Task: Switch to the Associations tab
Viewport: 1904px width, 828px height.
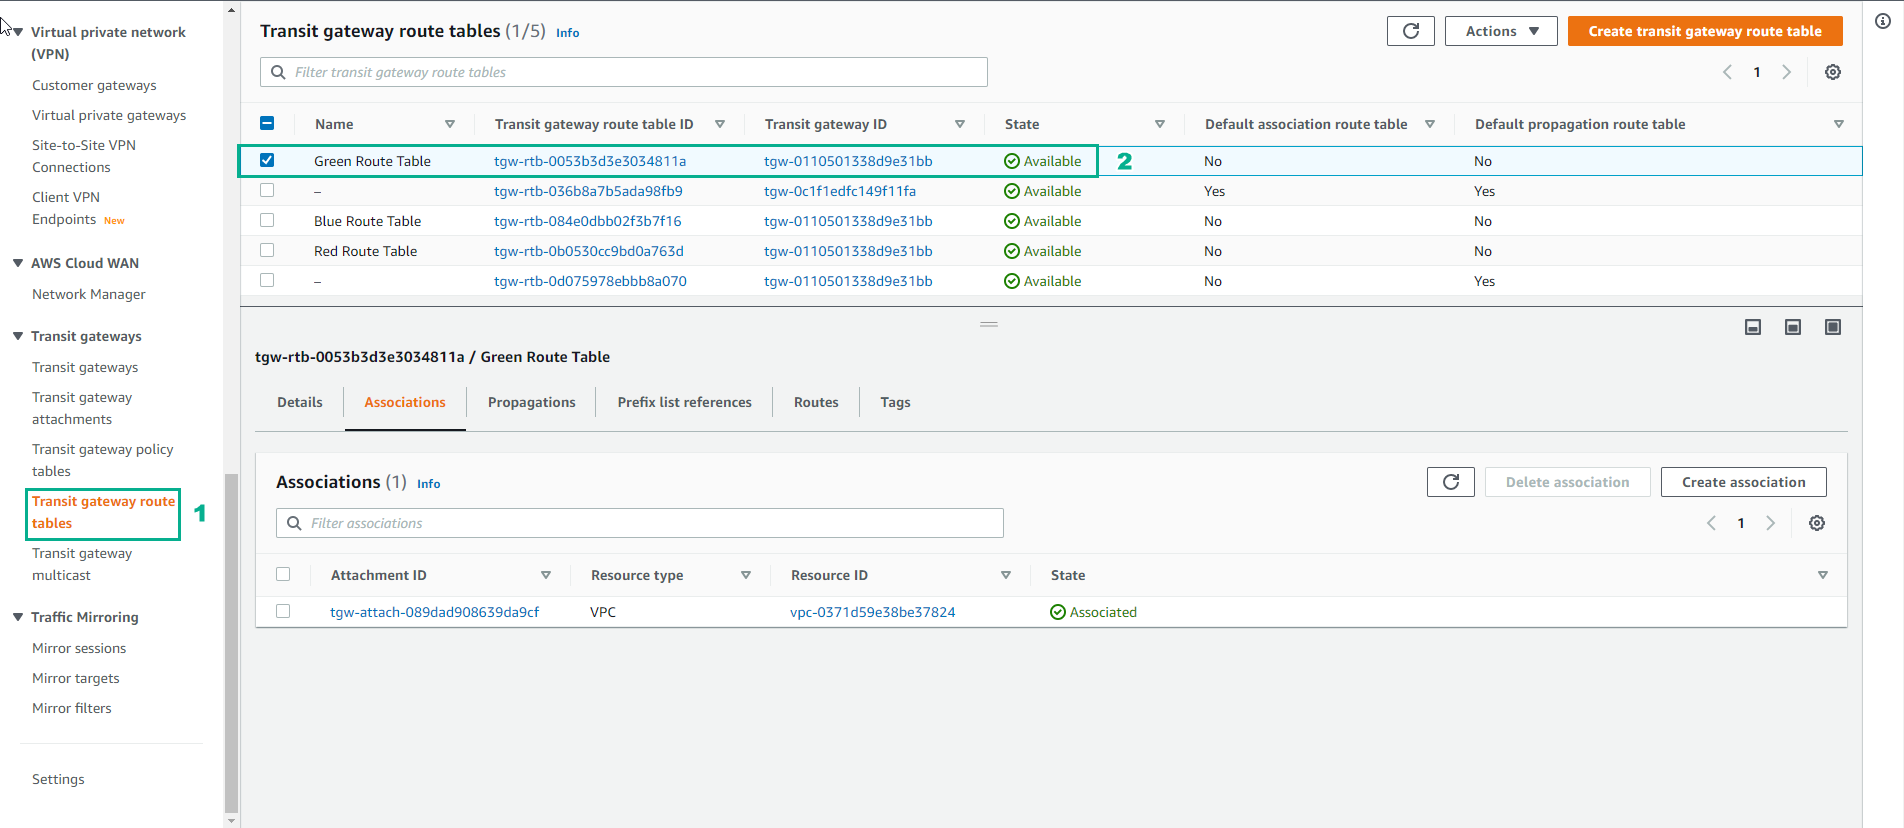Action: (x=405, y=402)
